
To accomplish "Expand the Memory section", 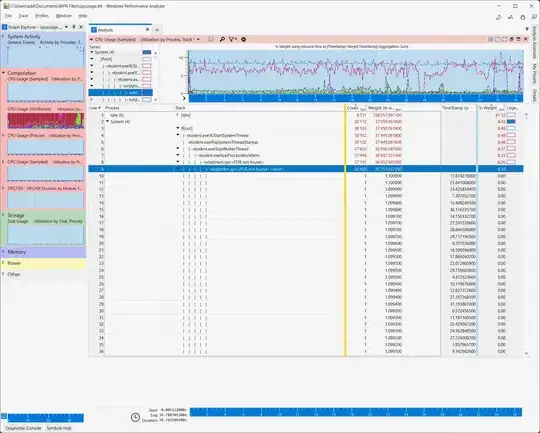I will (x=3, y=252).
